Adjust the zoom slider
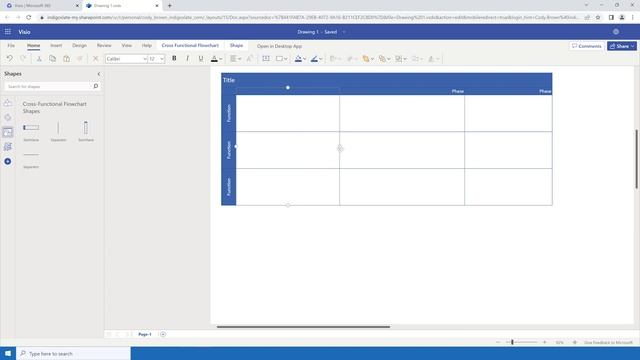This screenshot has width=640, height=360. click(512, 342)
